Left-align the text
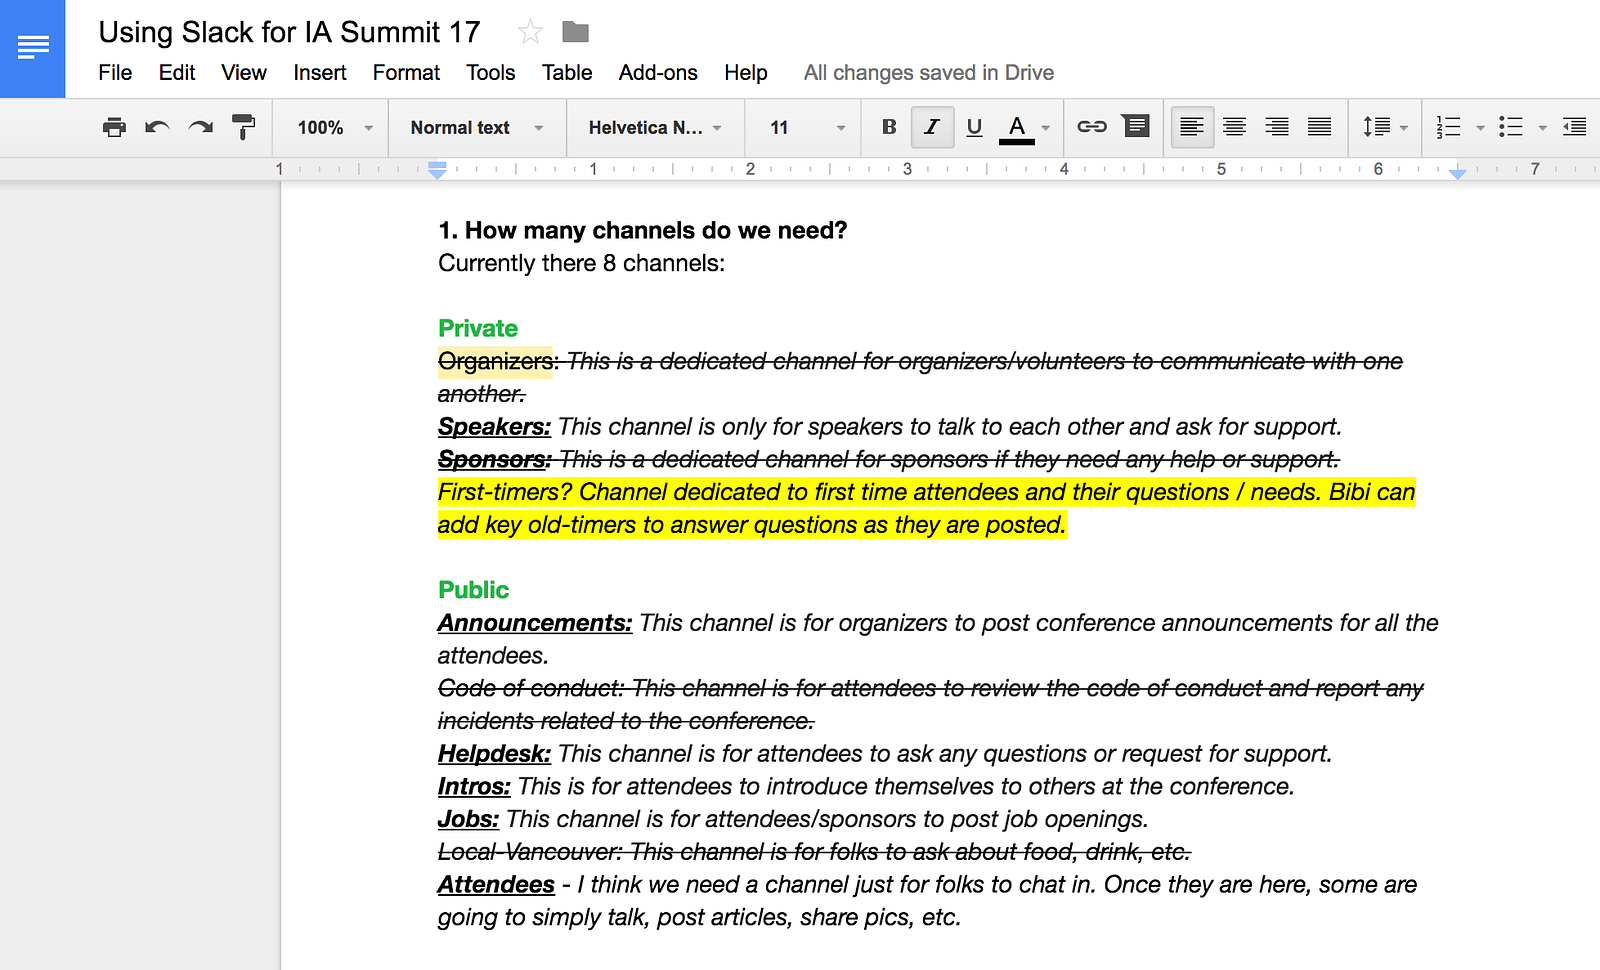Screen dimensions: 1600x970 click(1192, 127)
